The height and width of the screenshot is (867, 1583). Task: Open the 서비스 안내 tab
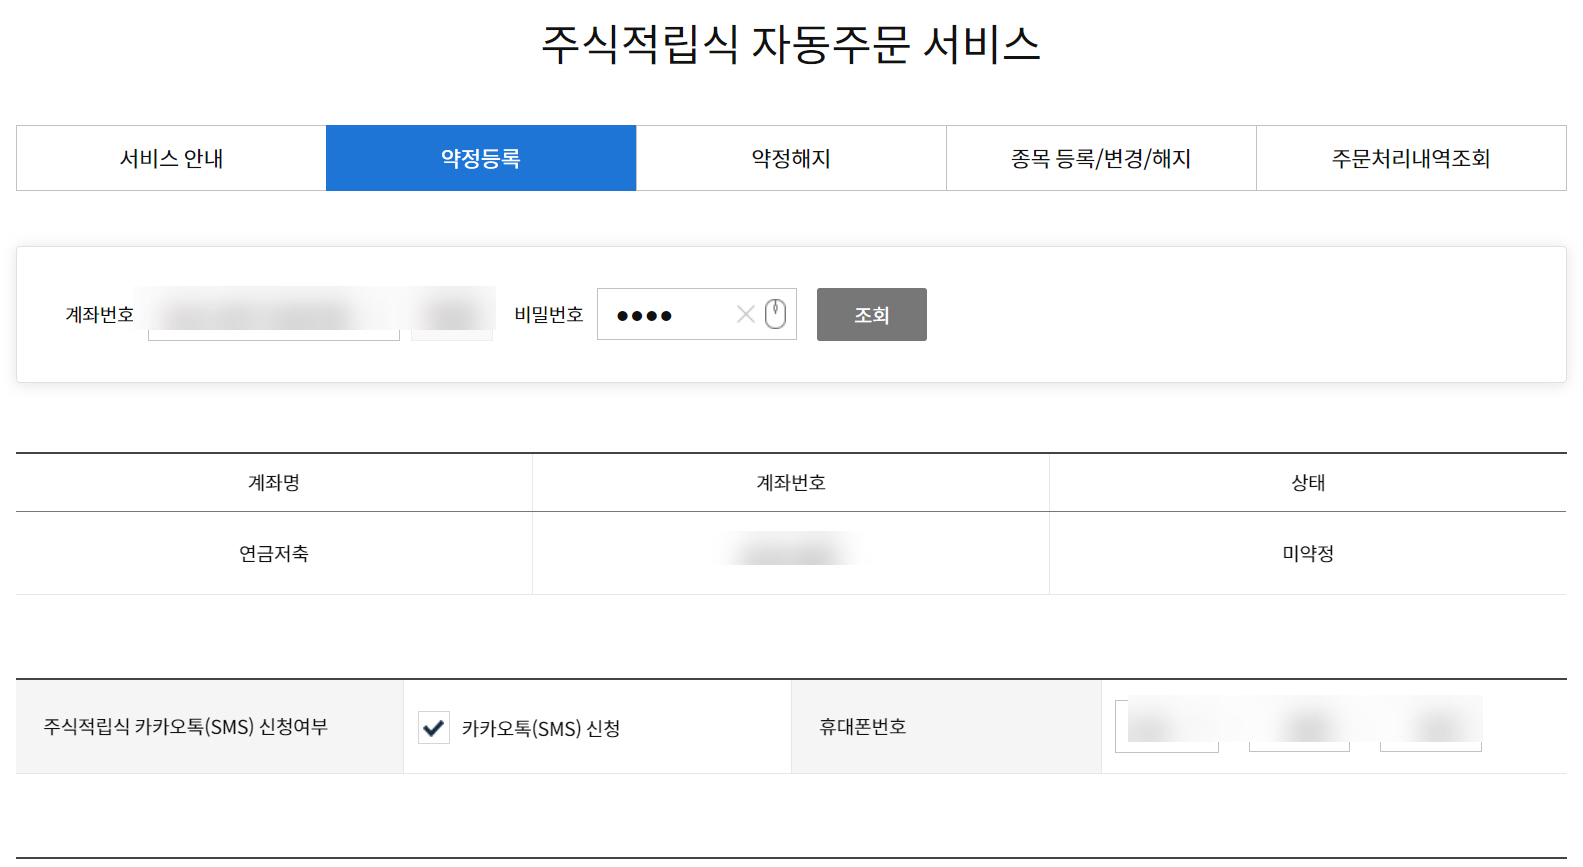click(x=171, y=158)
